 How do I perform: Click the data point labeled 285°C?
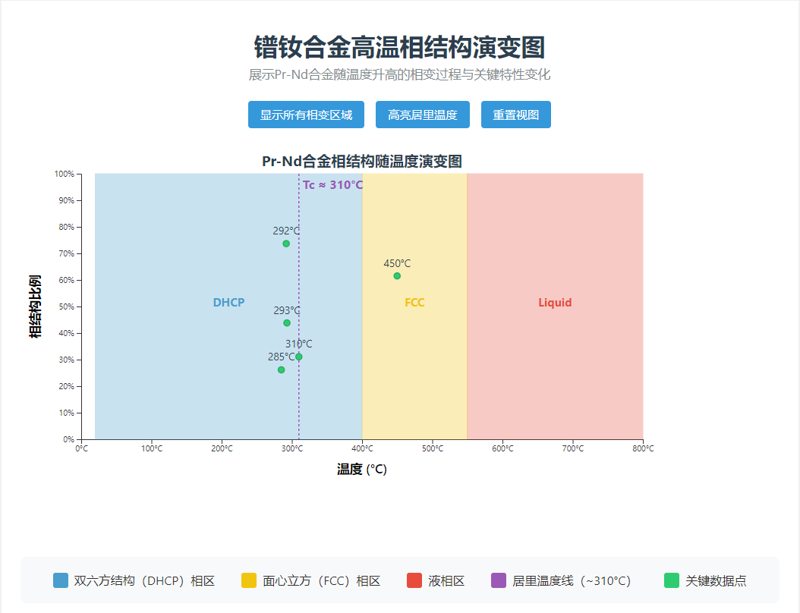point(281,370)
